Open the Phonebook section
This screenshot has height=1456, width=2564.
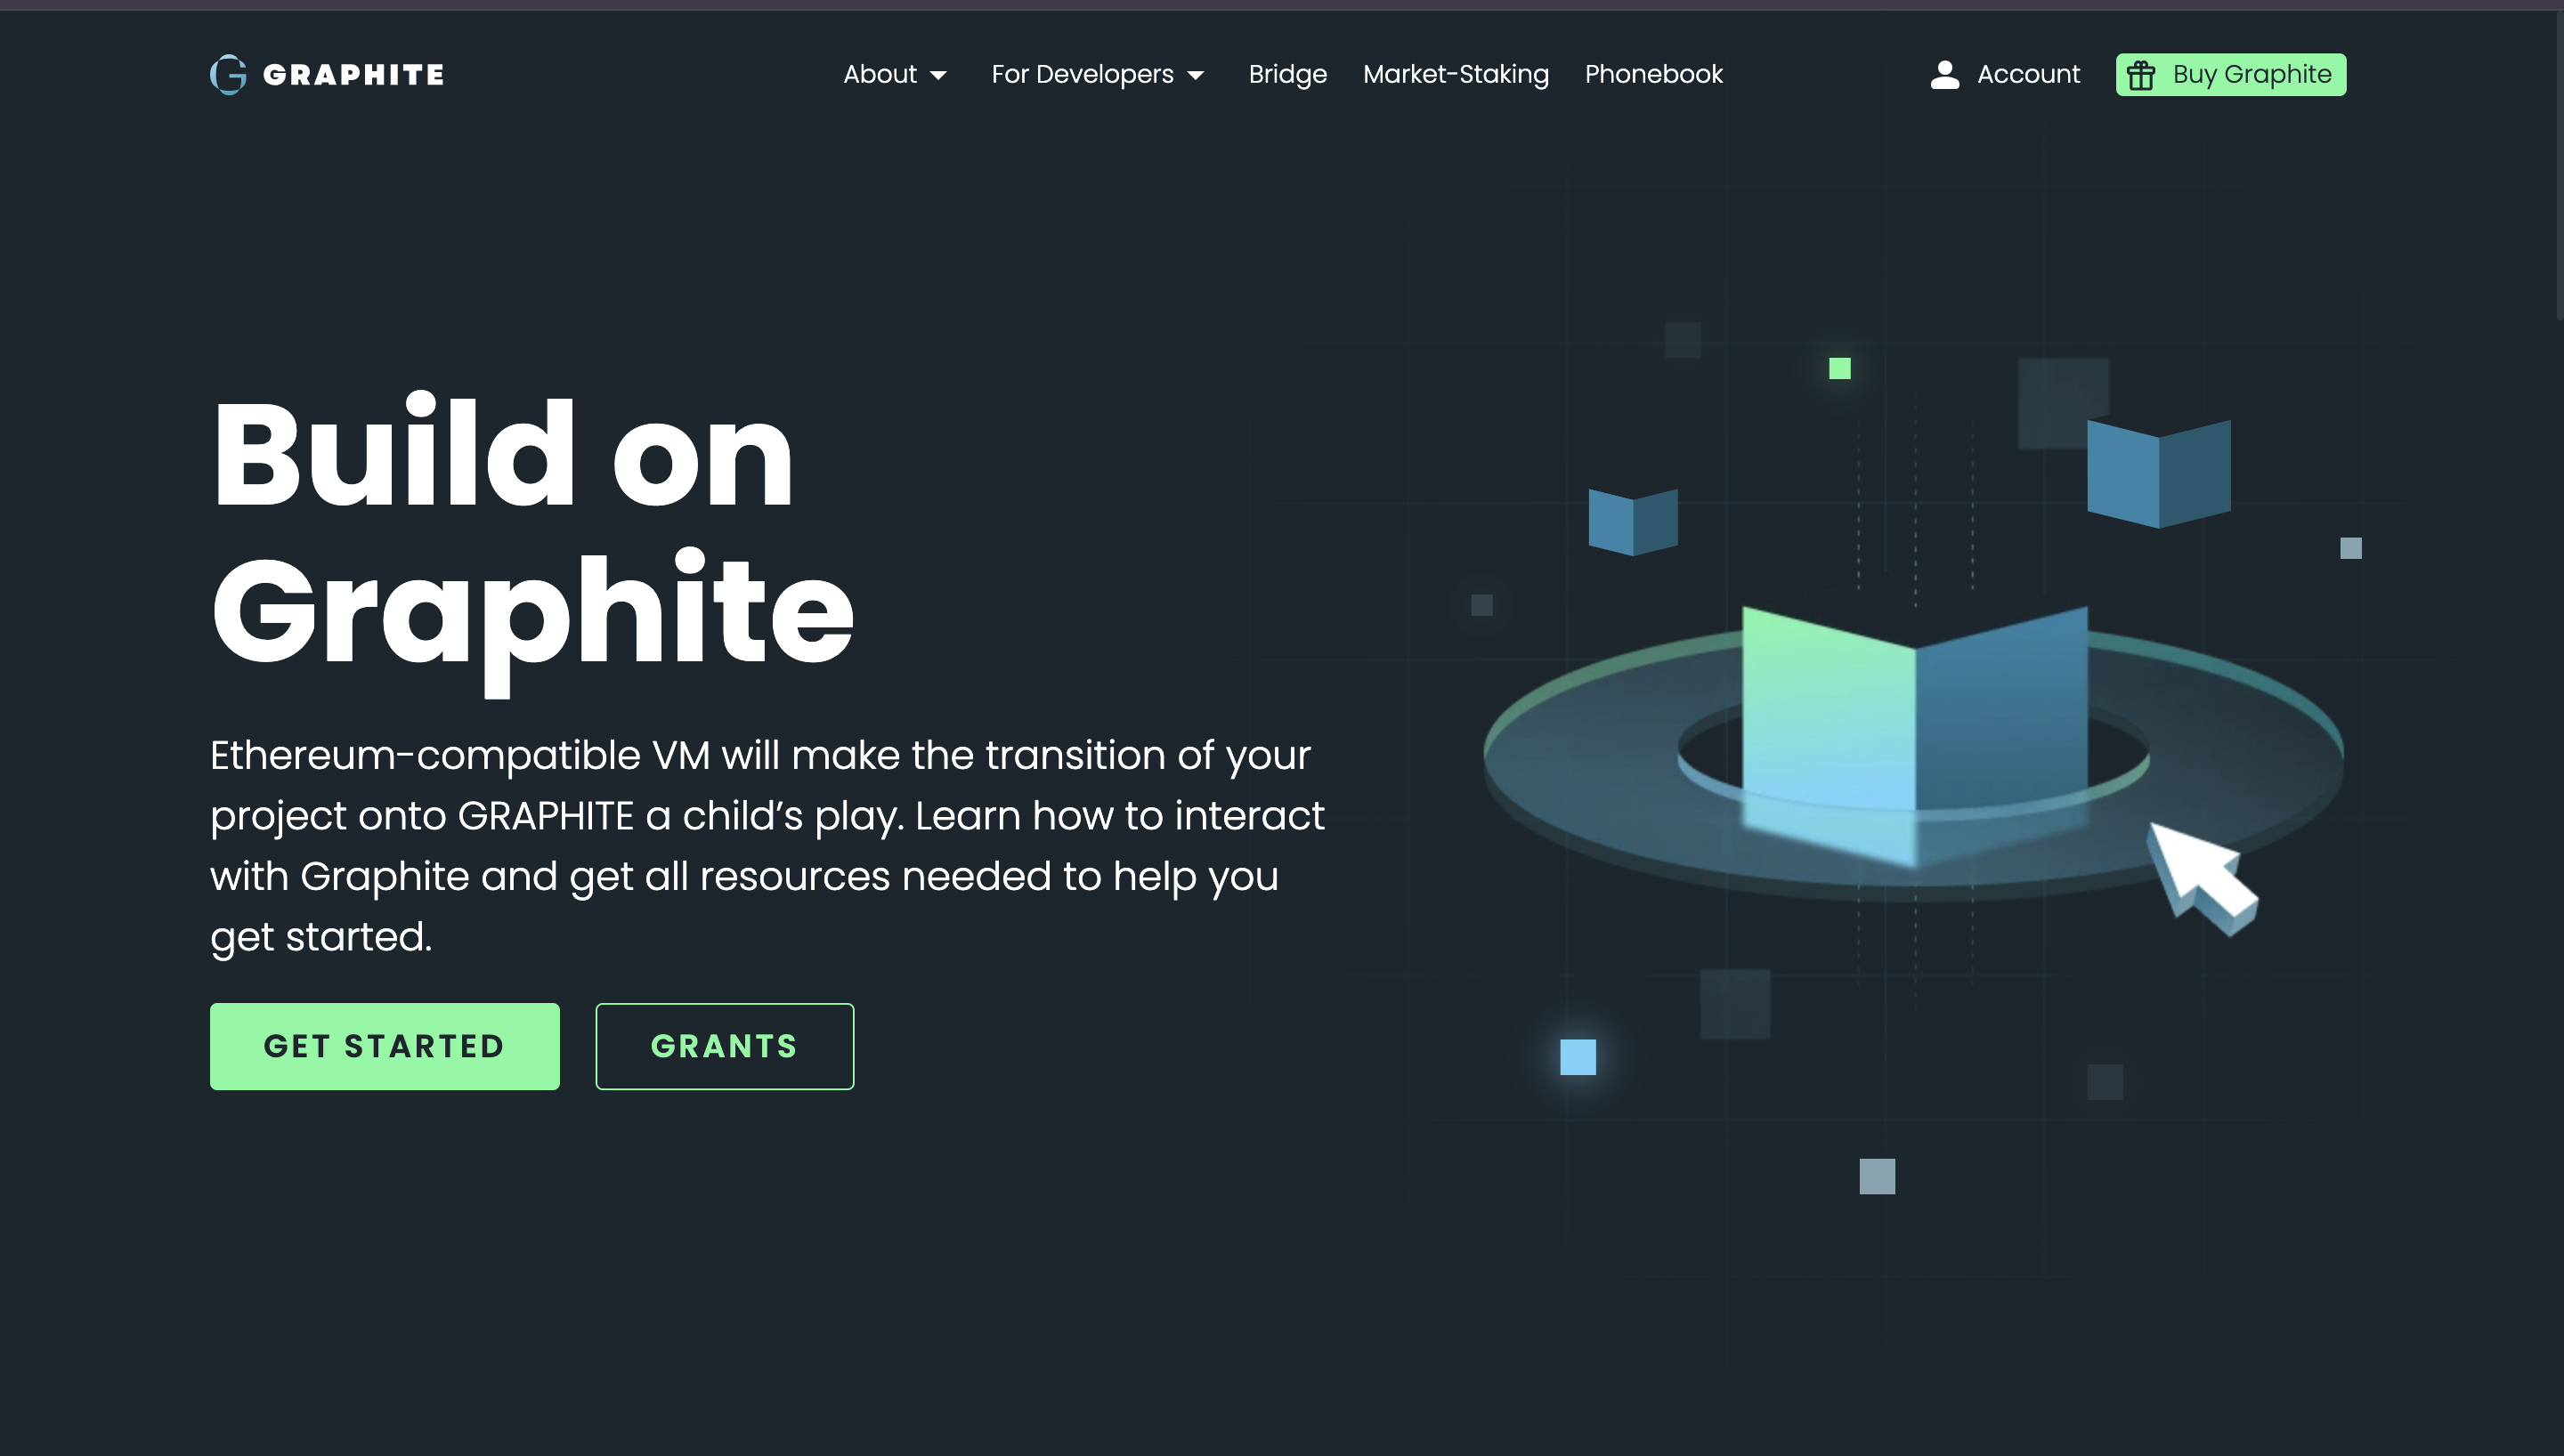pos(1653,74)
